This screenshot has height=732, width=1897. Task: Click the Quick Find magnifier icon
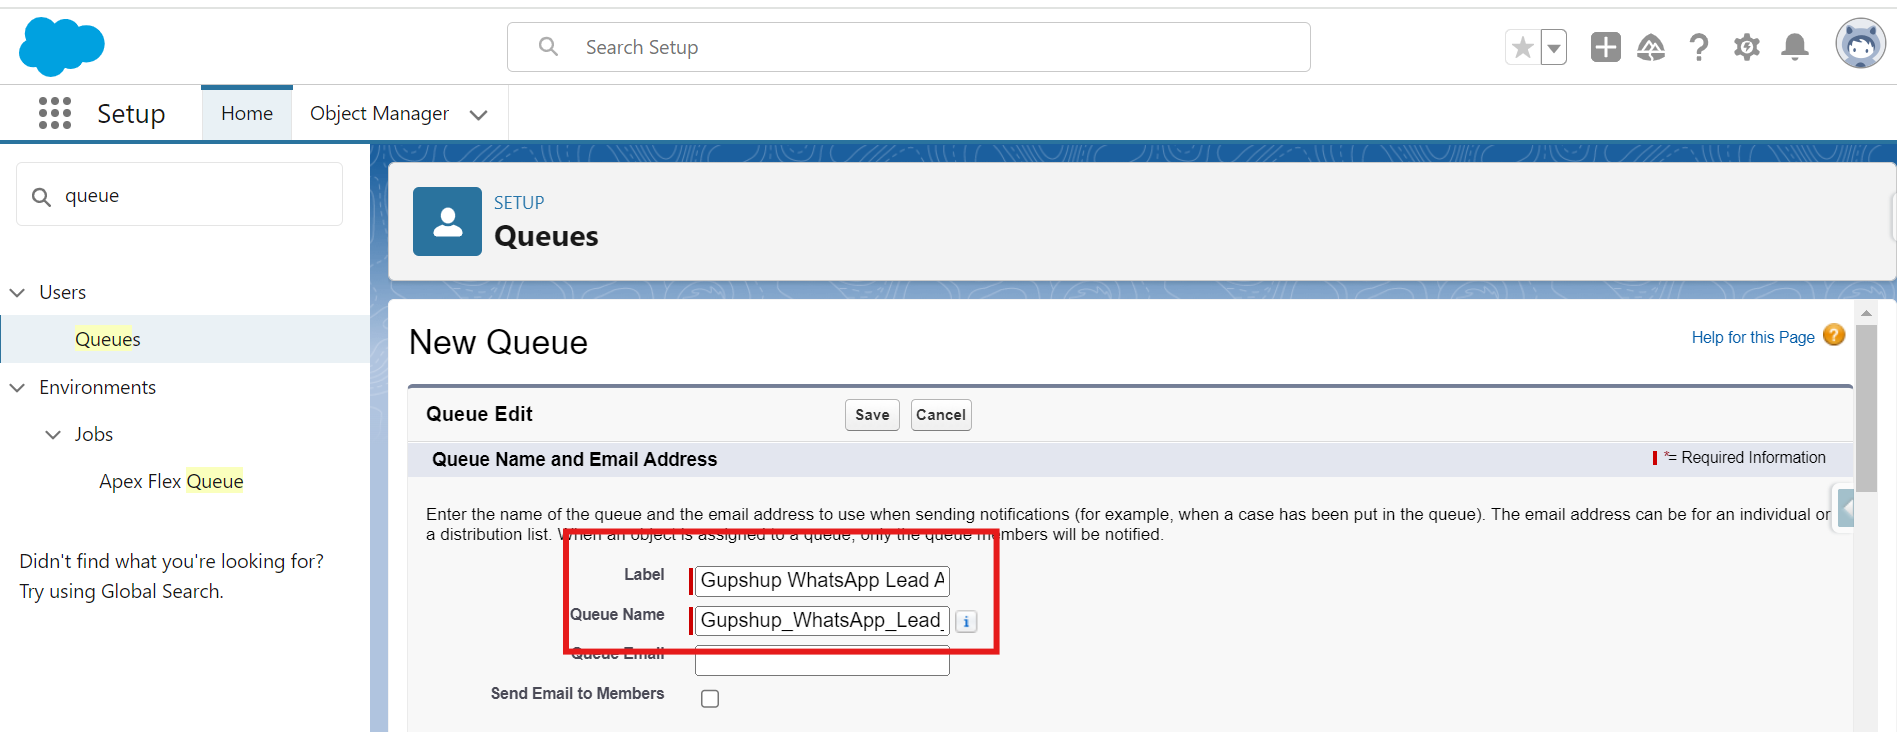click(x=41, y=197)
